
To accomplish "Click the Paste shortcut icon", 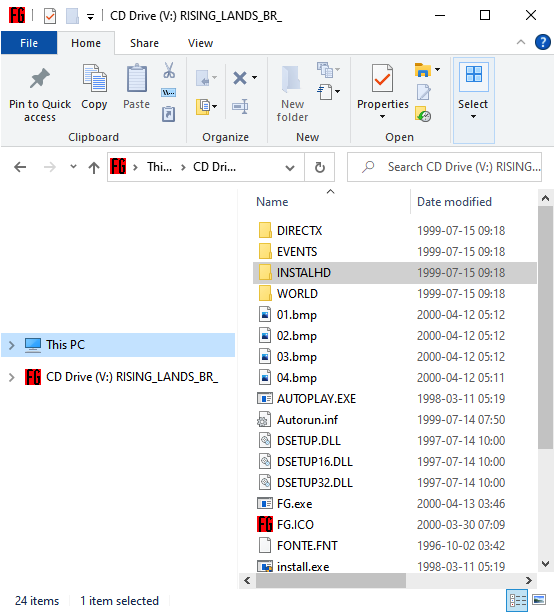I will click(x=168, y=114).
